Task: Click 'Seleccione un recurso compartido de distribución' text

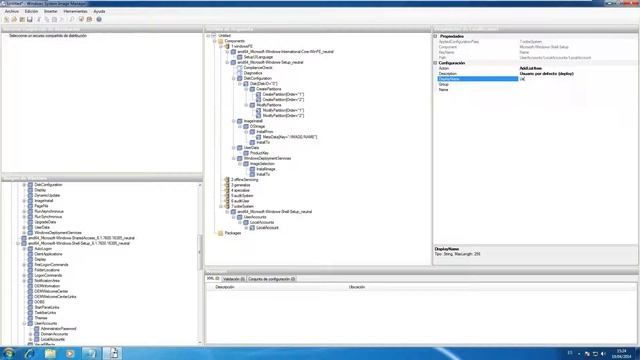Action: click(x=48, y=36)
